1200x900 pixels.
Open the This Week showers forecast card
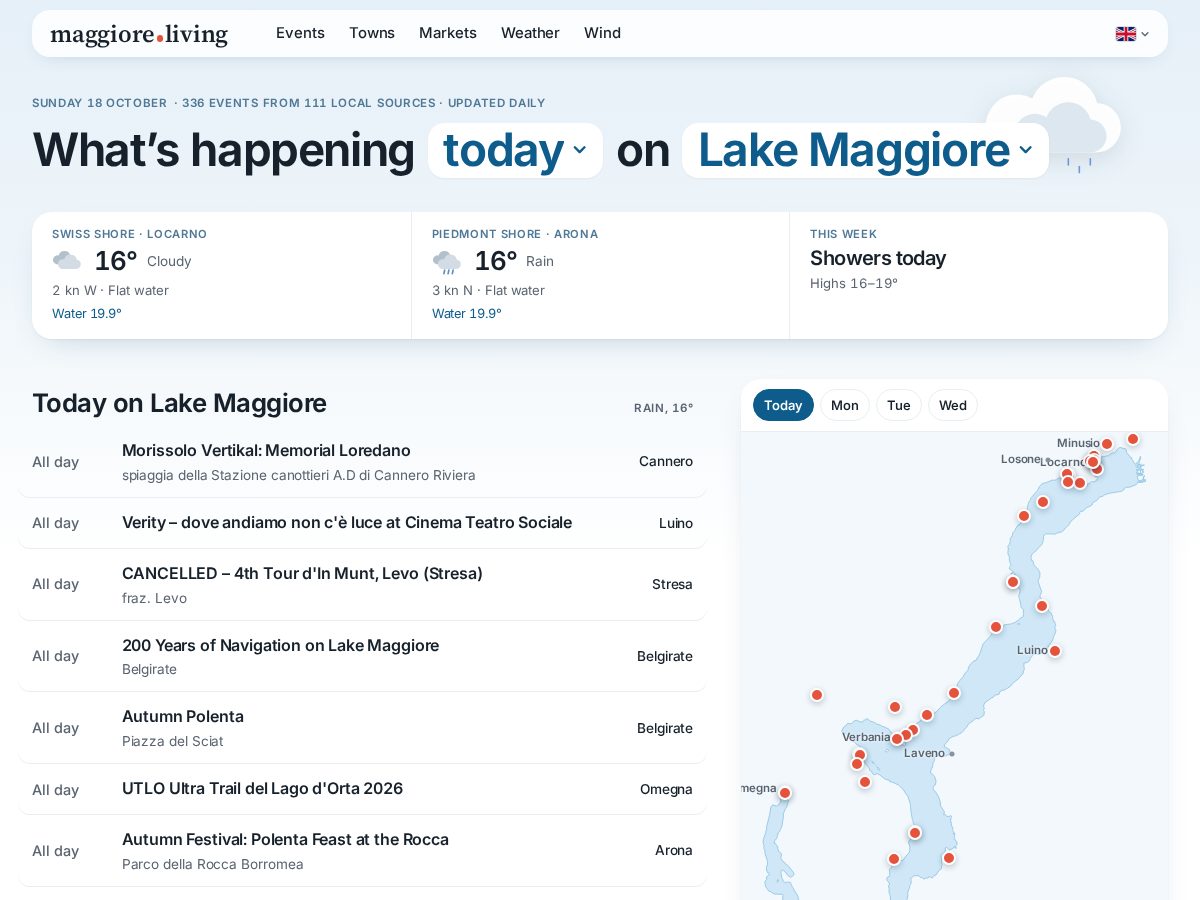(x=978, y=275)
